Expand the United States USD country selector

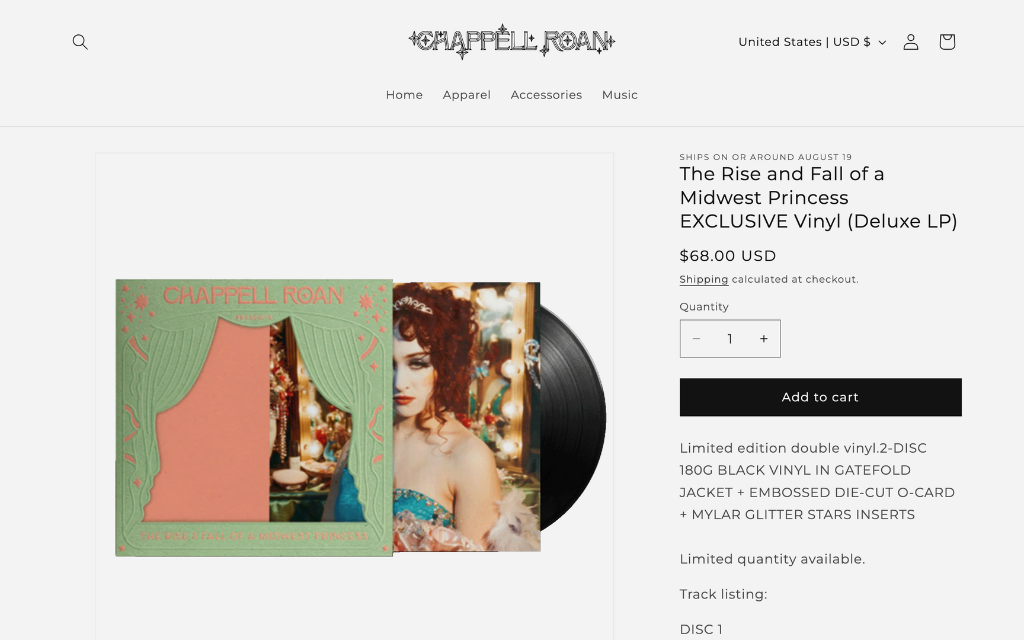point(812,42)
